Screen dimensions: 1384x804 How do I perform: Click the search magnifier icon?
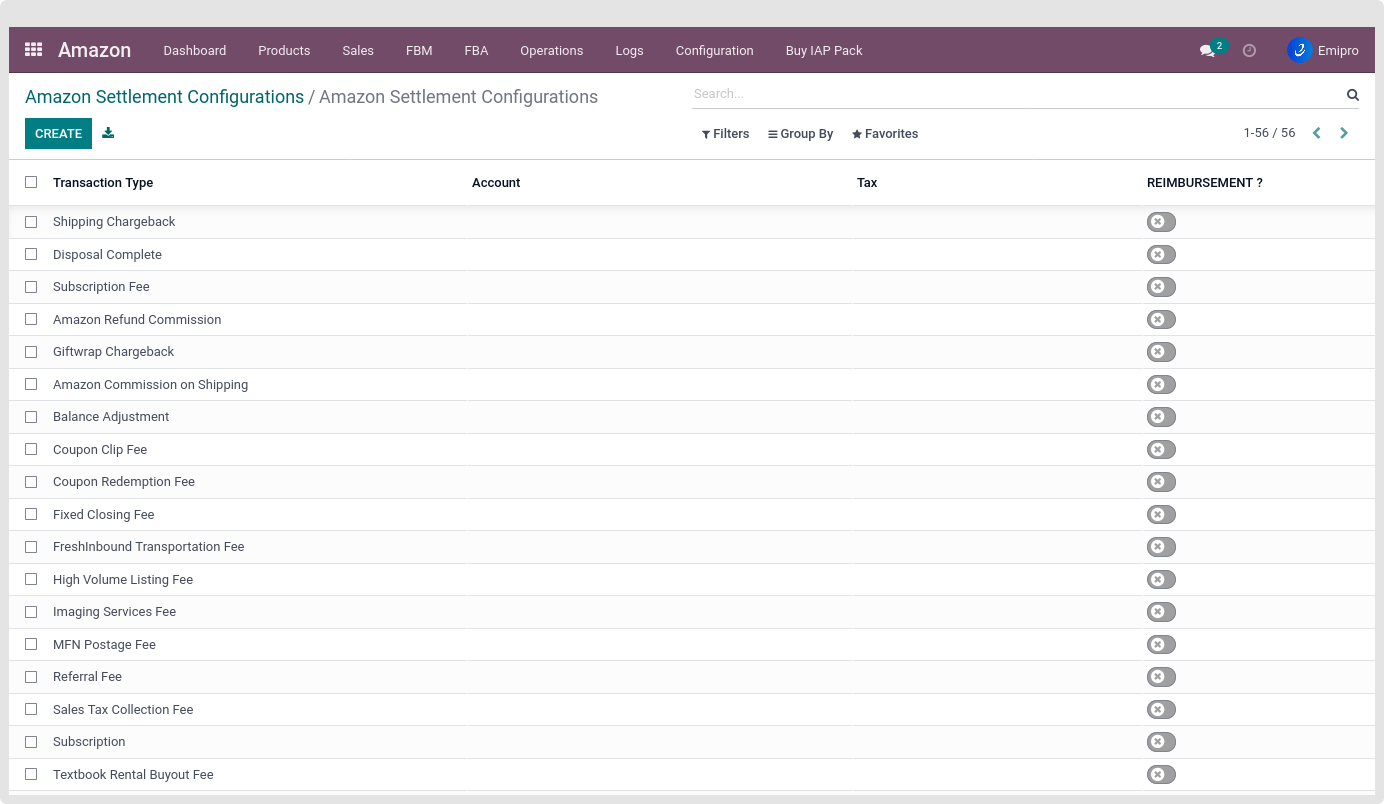pos(1352,95)
